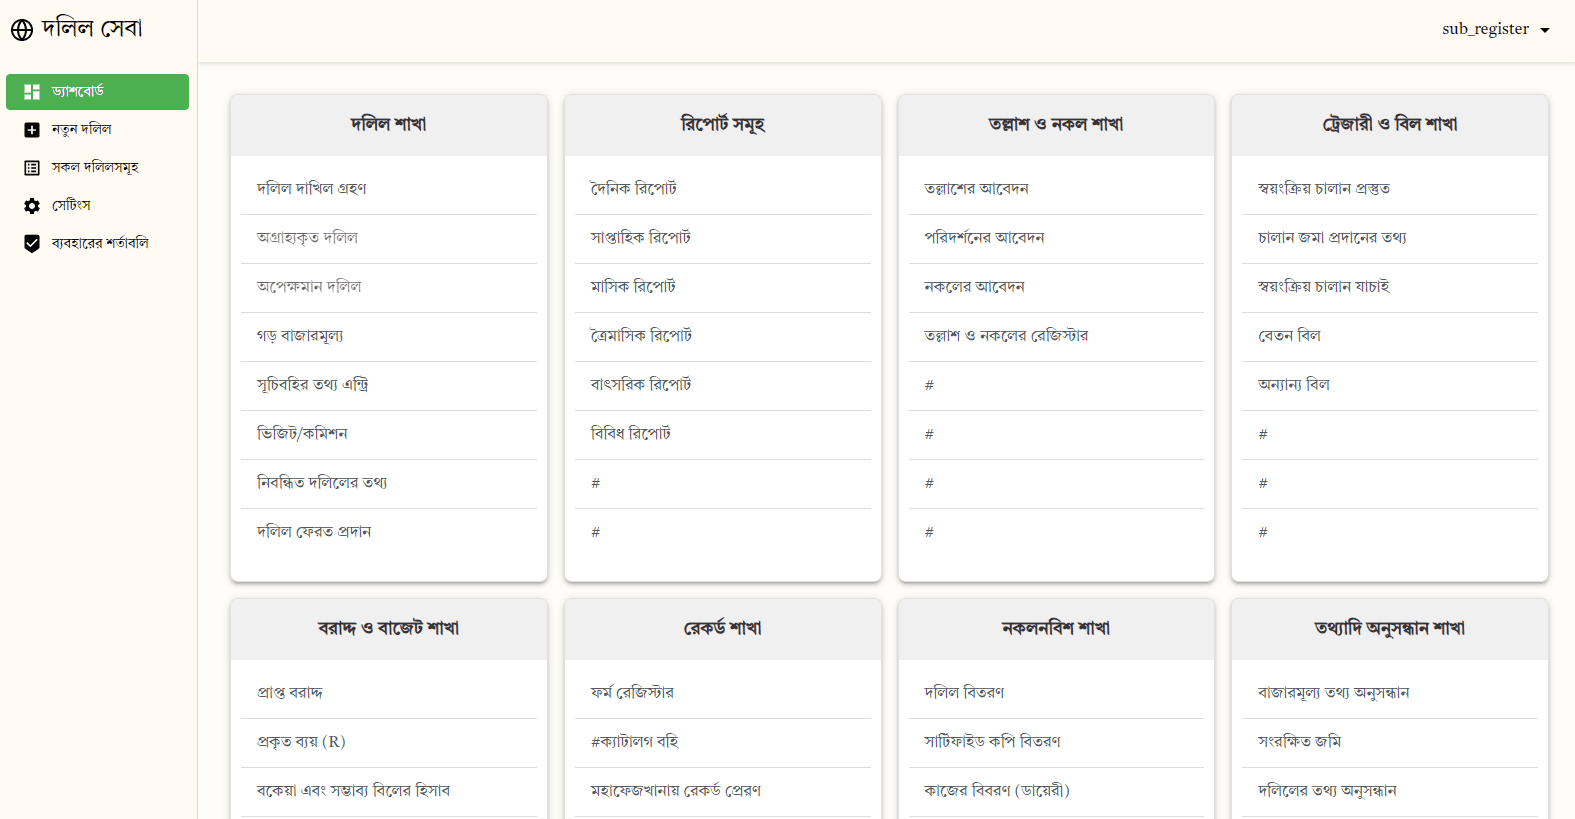Open কাজের বিবরণ (ডায়েরী) link
The image size is (1575, 819).
pos(997,791)
